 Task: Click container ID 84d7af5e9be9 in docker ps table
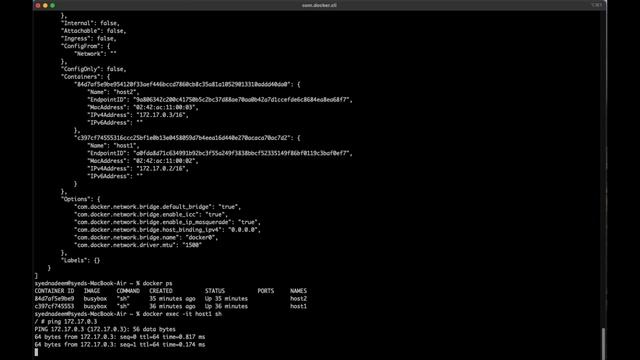coord(54,299)
